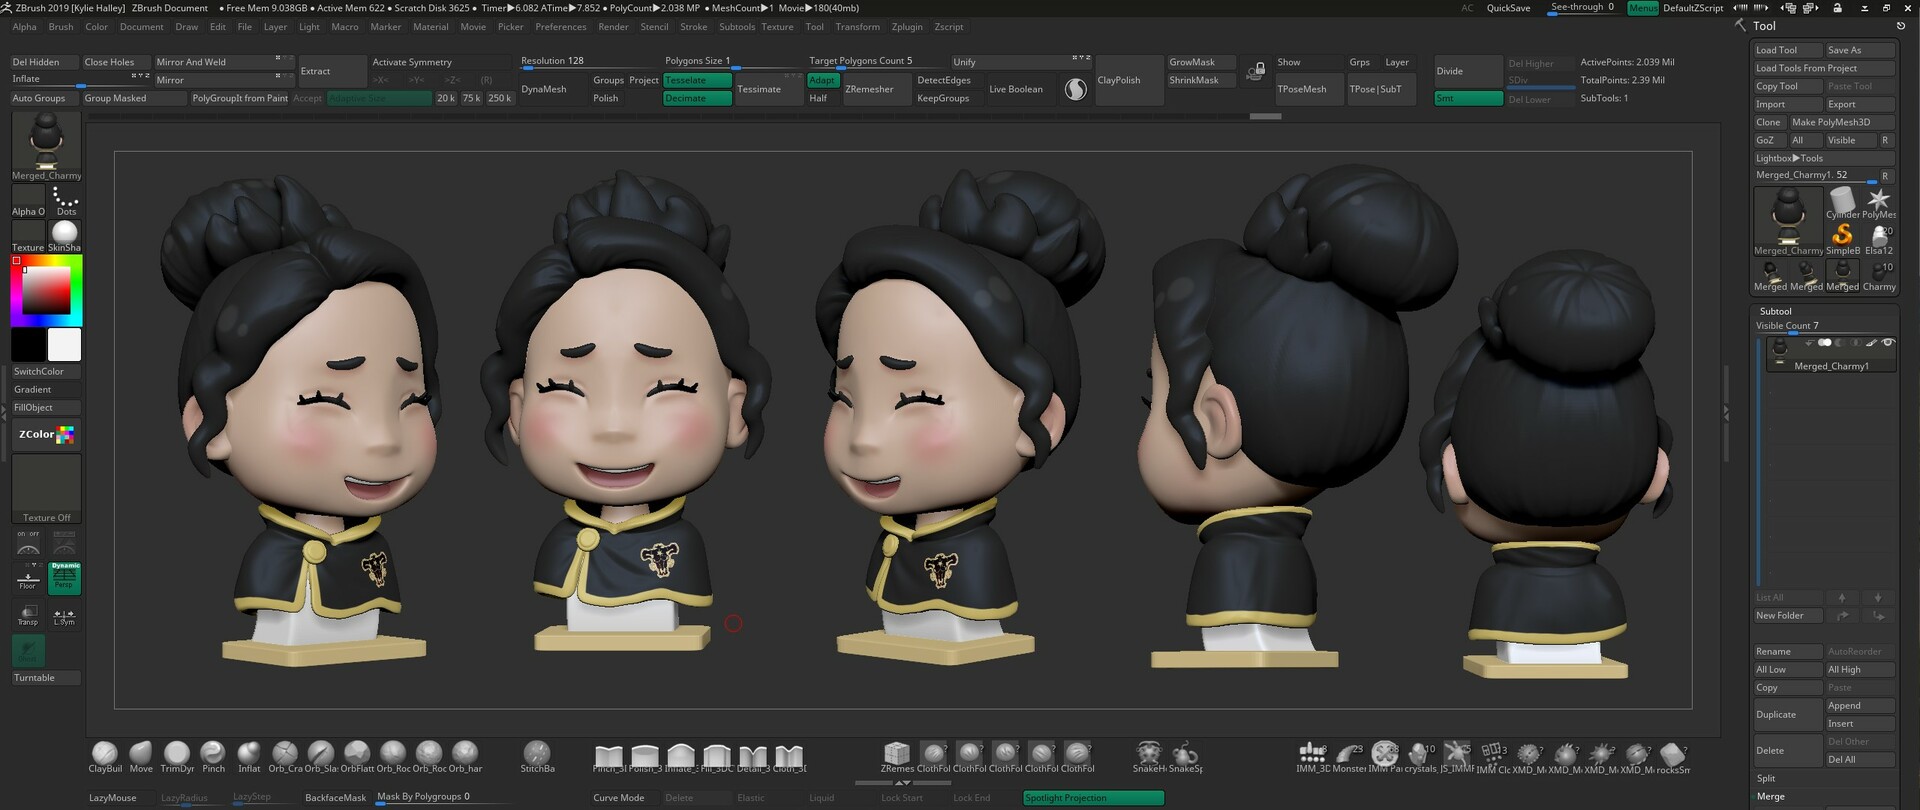Pick the OrbFlatten brush
This screenshot has width=1920, height=810.
pyautogui.click(x=357, y=757)
